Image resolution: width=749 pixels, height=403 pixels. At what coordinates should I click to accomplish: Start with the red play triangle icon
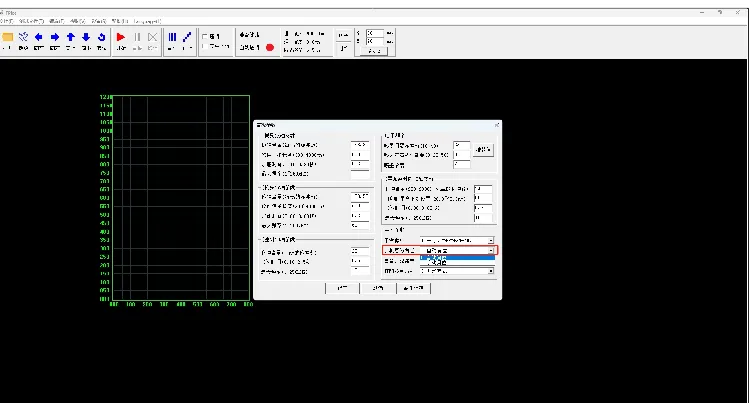coord(121,37)
